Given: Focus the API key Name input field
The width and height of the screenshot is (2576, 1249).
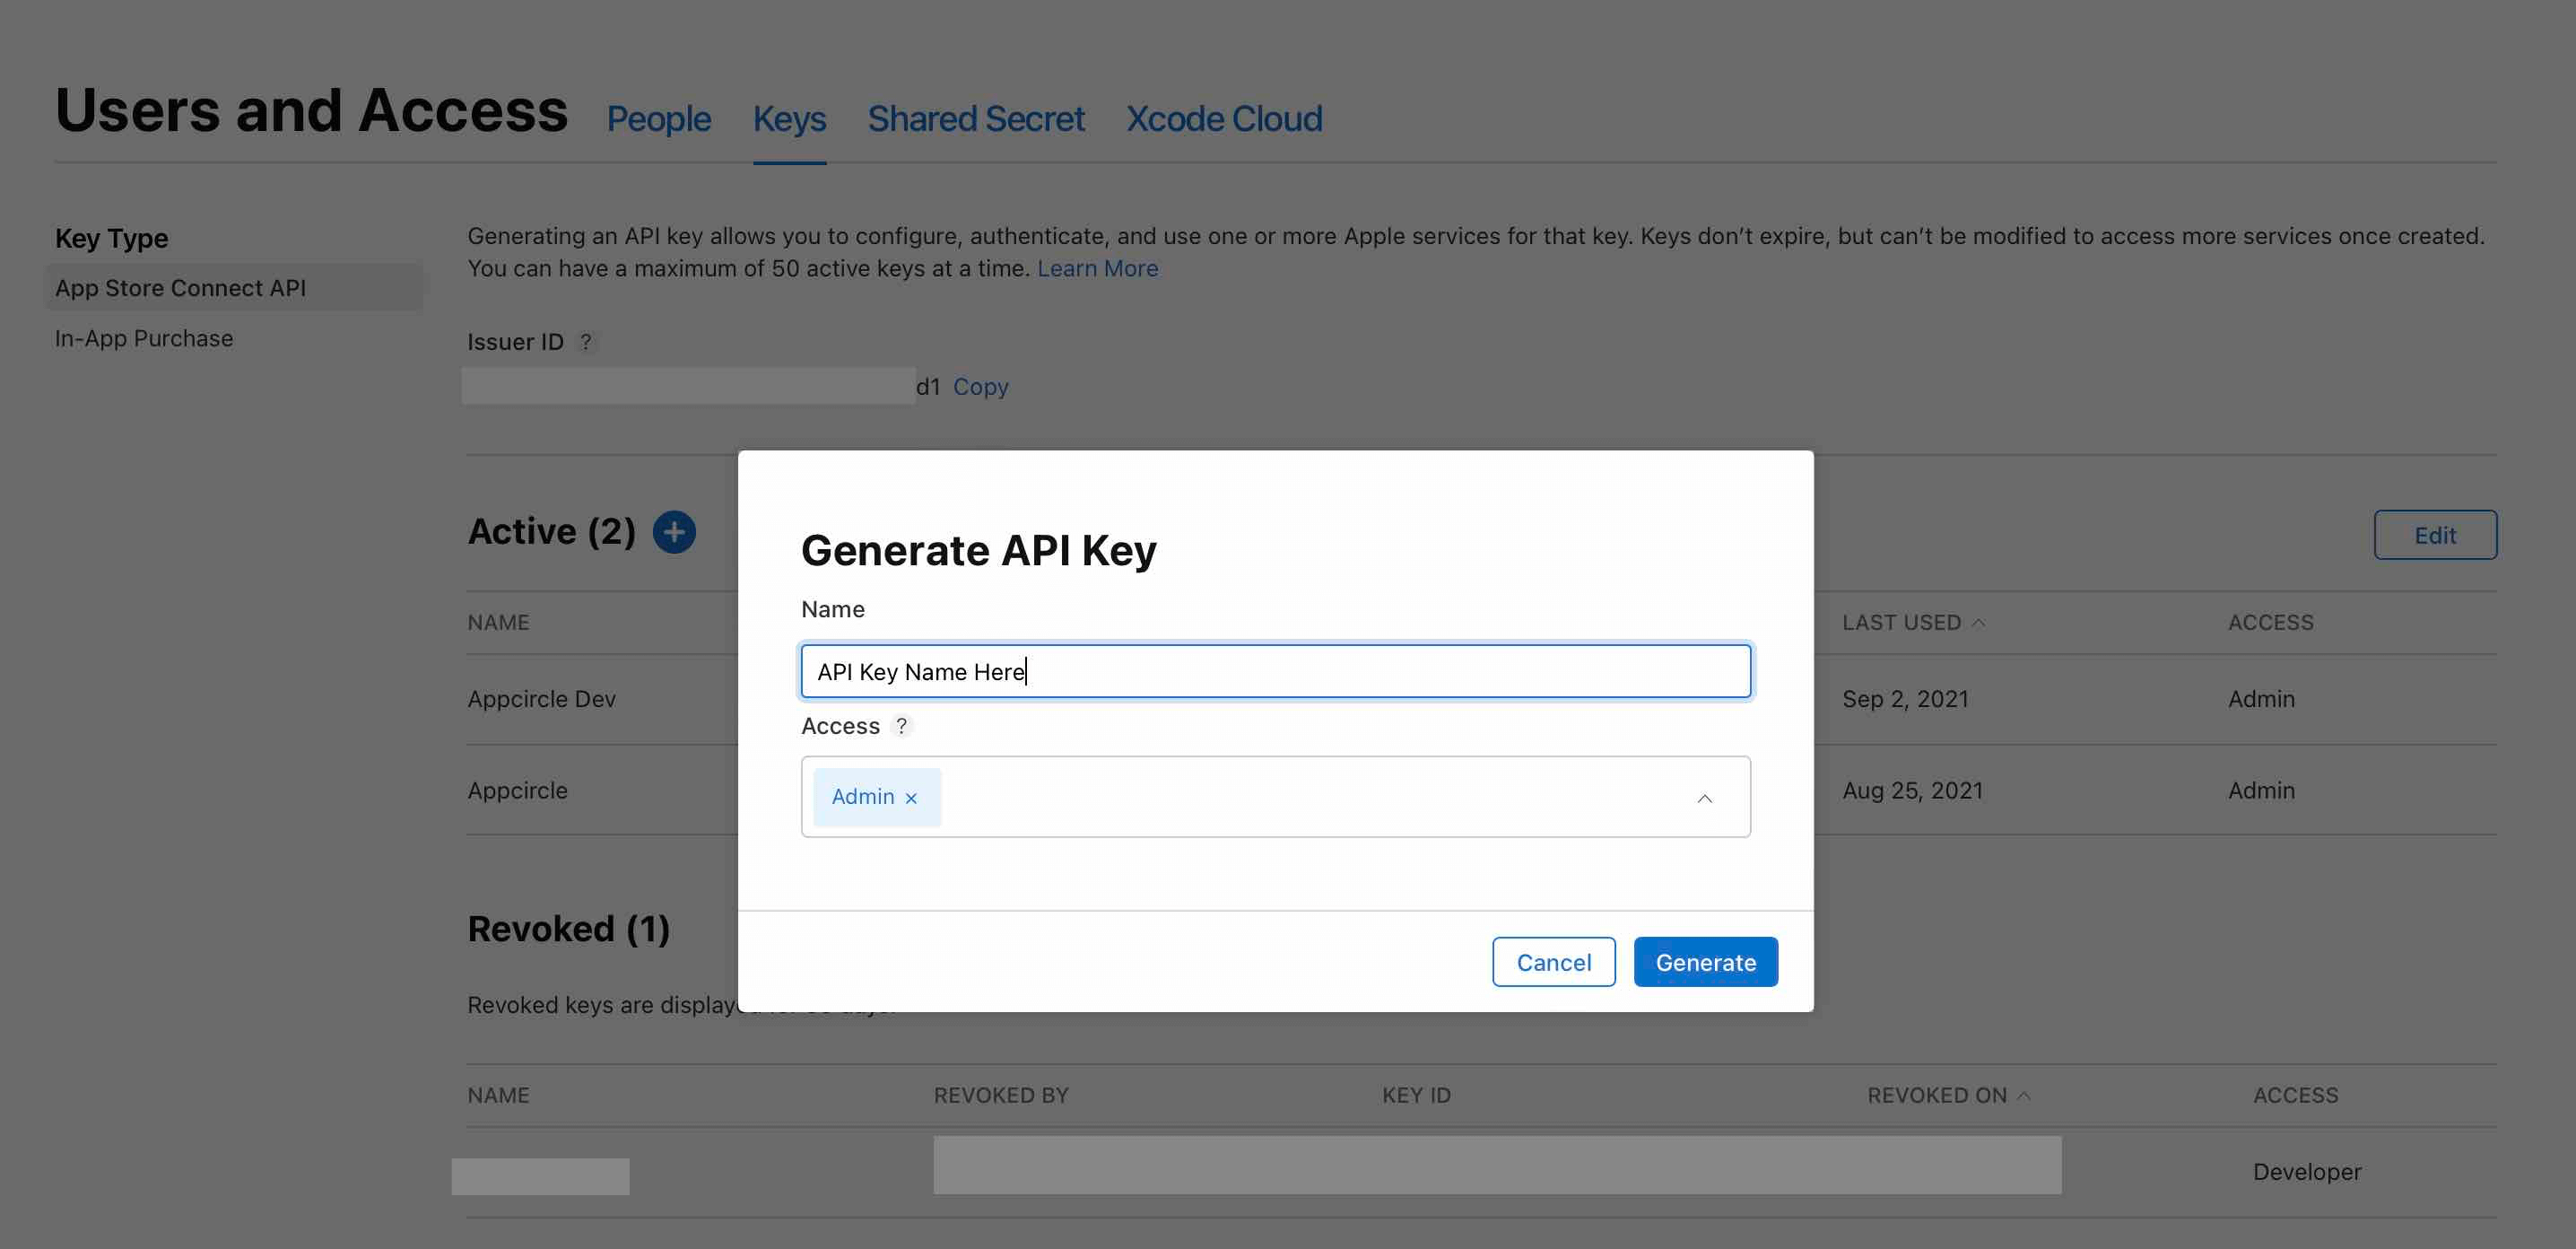Looking at the screenshot, I should 1275,671.
